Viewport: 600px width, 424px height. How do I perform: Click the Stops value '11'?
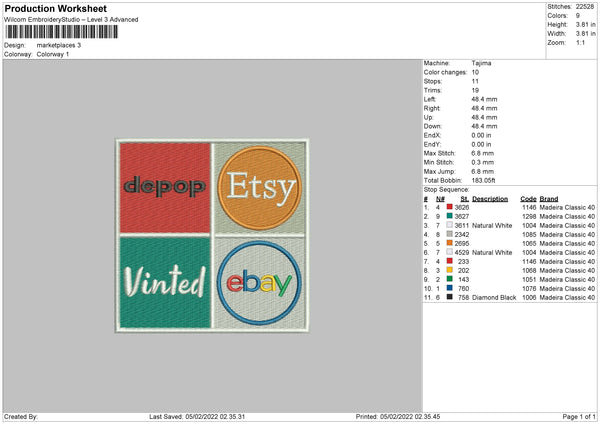475,82
